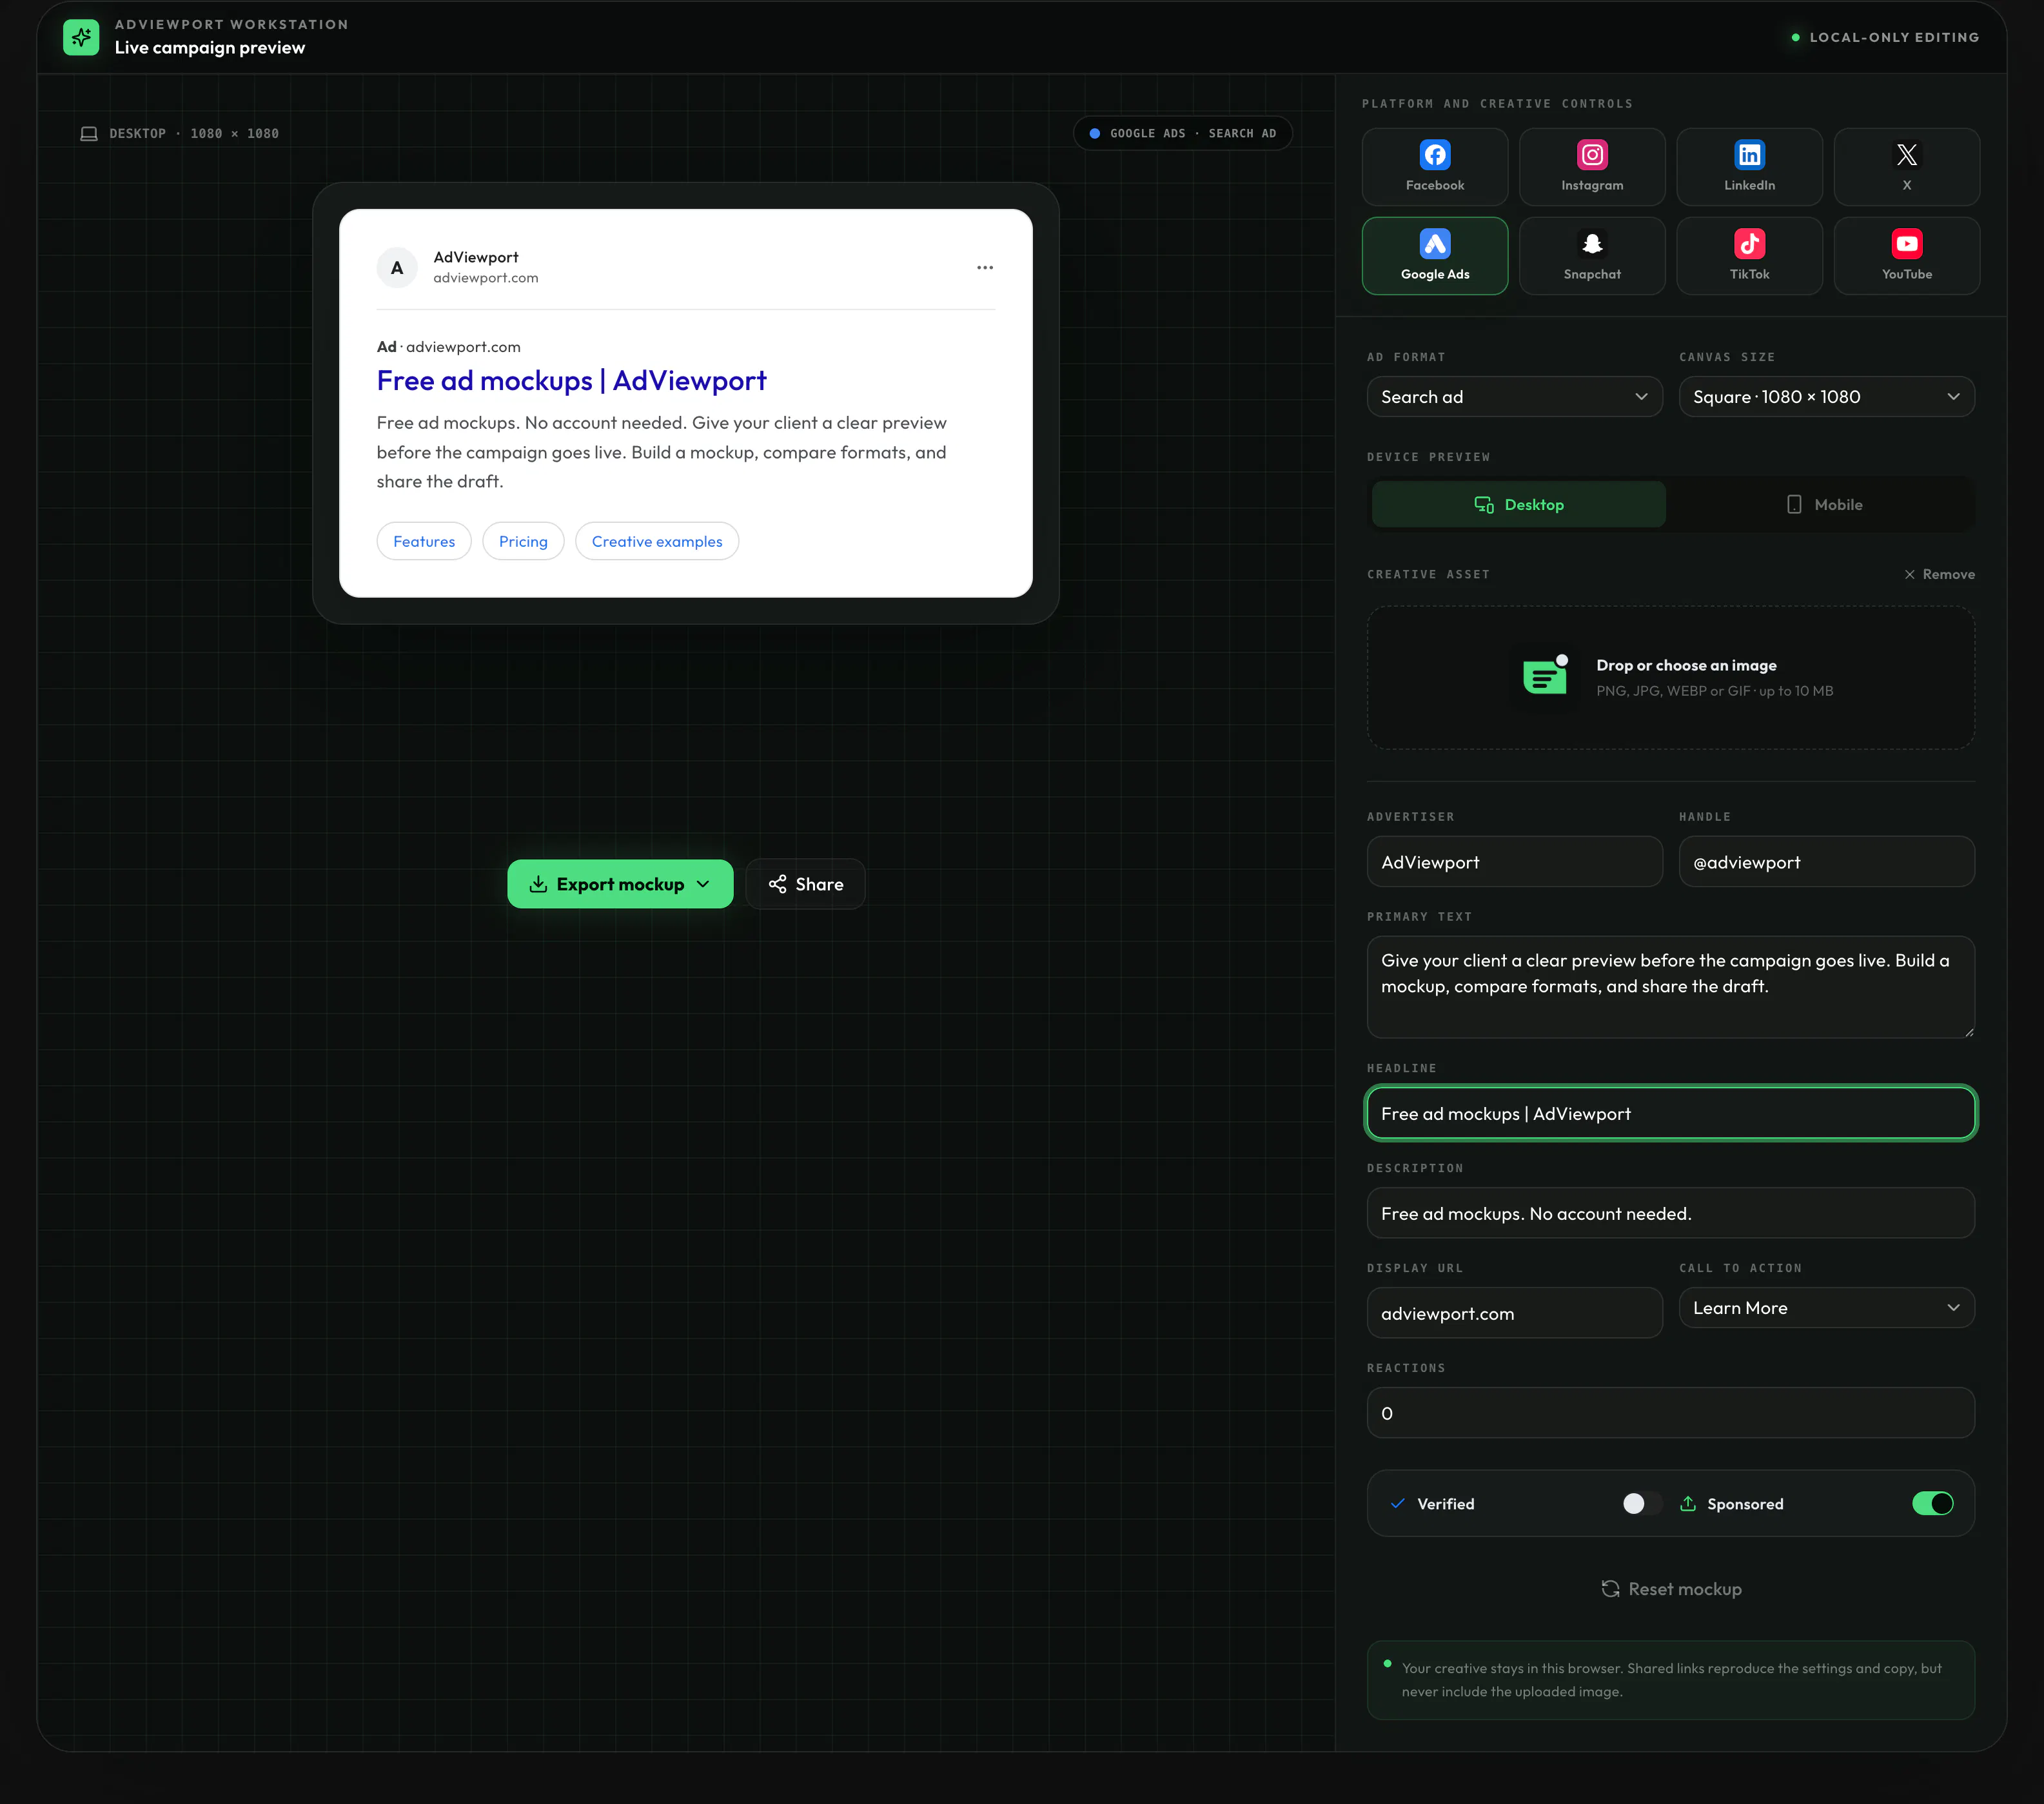The width and height of the screenshot is (2044, 1804).
Task: Turn off the Sponsored switch
Action: tap(1932, 1503)
